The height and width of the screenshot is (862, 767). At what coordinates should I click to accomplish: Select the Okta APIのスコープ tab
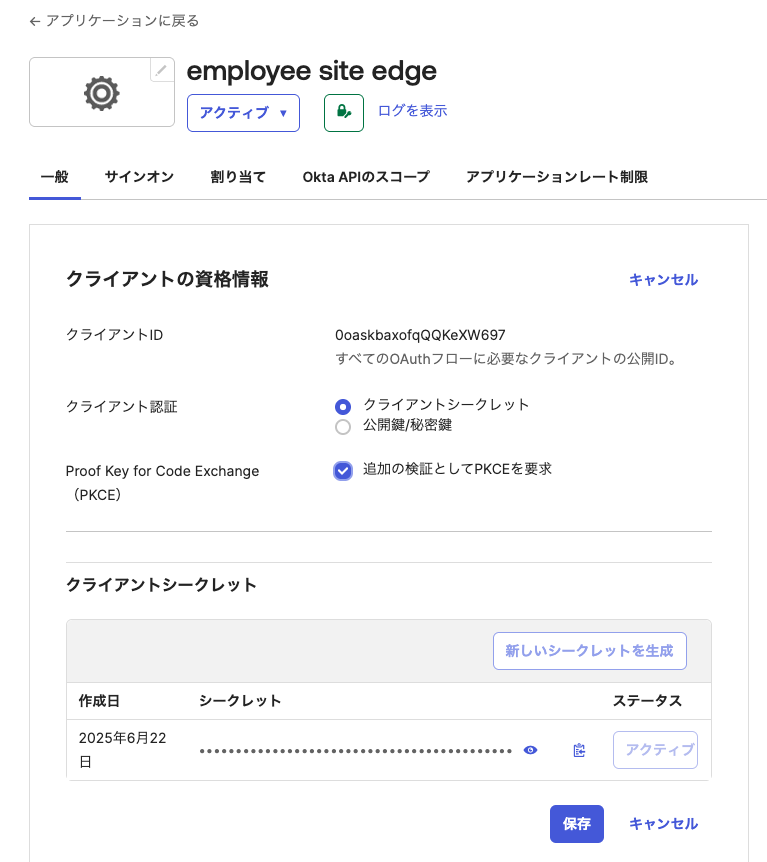(x=368, y=176)
